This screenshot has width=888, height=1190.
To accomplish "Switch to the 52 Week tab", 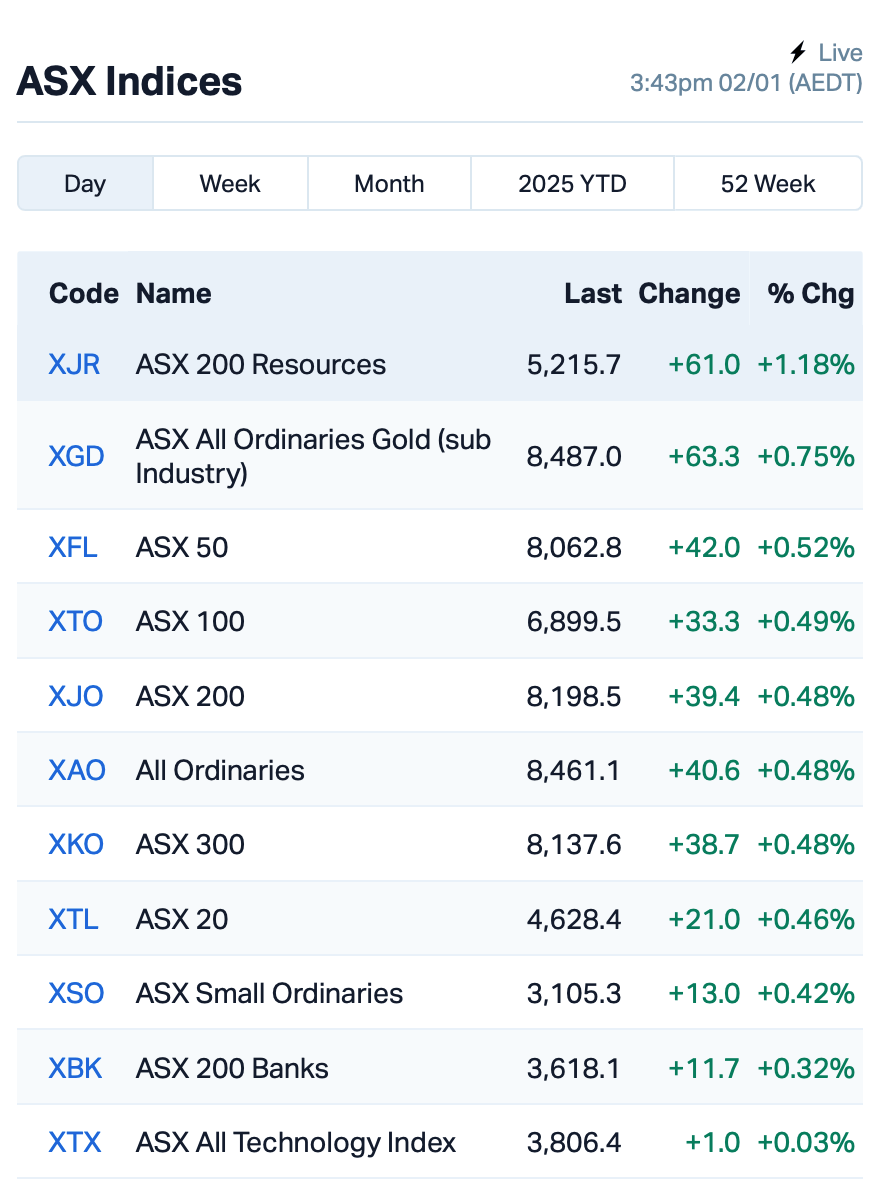I will coord(768,183).
